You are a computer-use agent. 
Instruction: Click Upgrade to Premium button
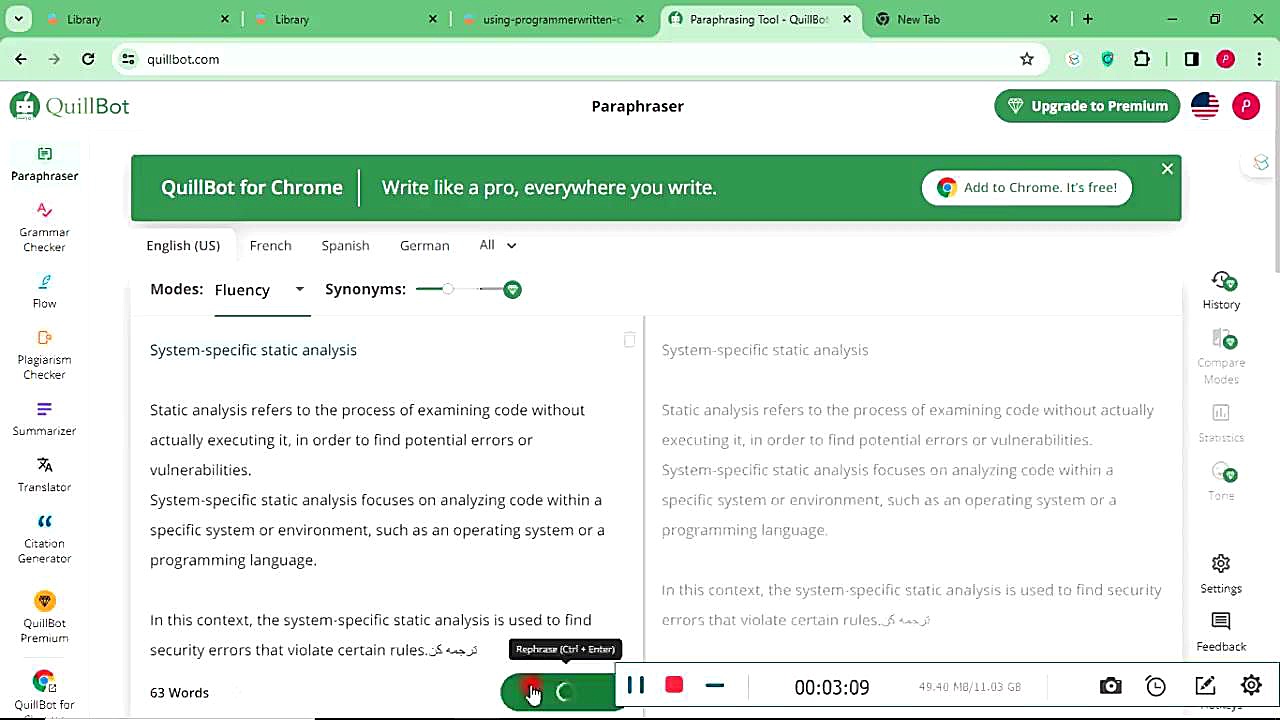(x=1087, y=106)
